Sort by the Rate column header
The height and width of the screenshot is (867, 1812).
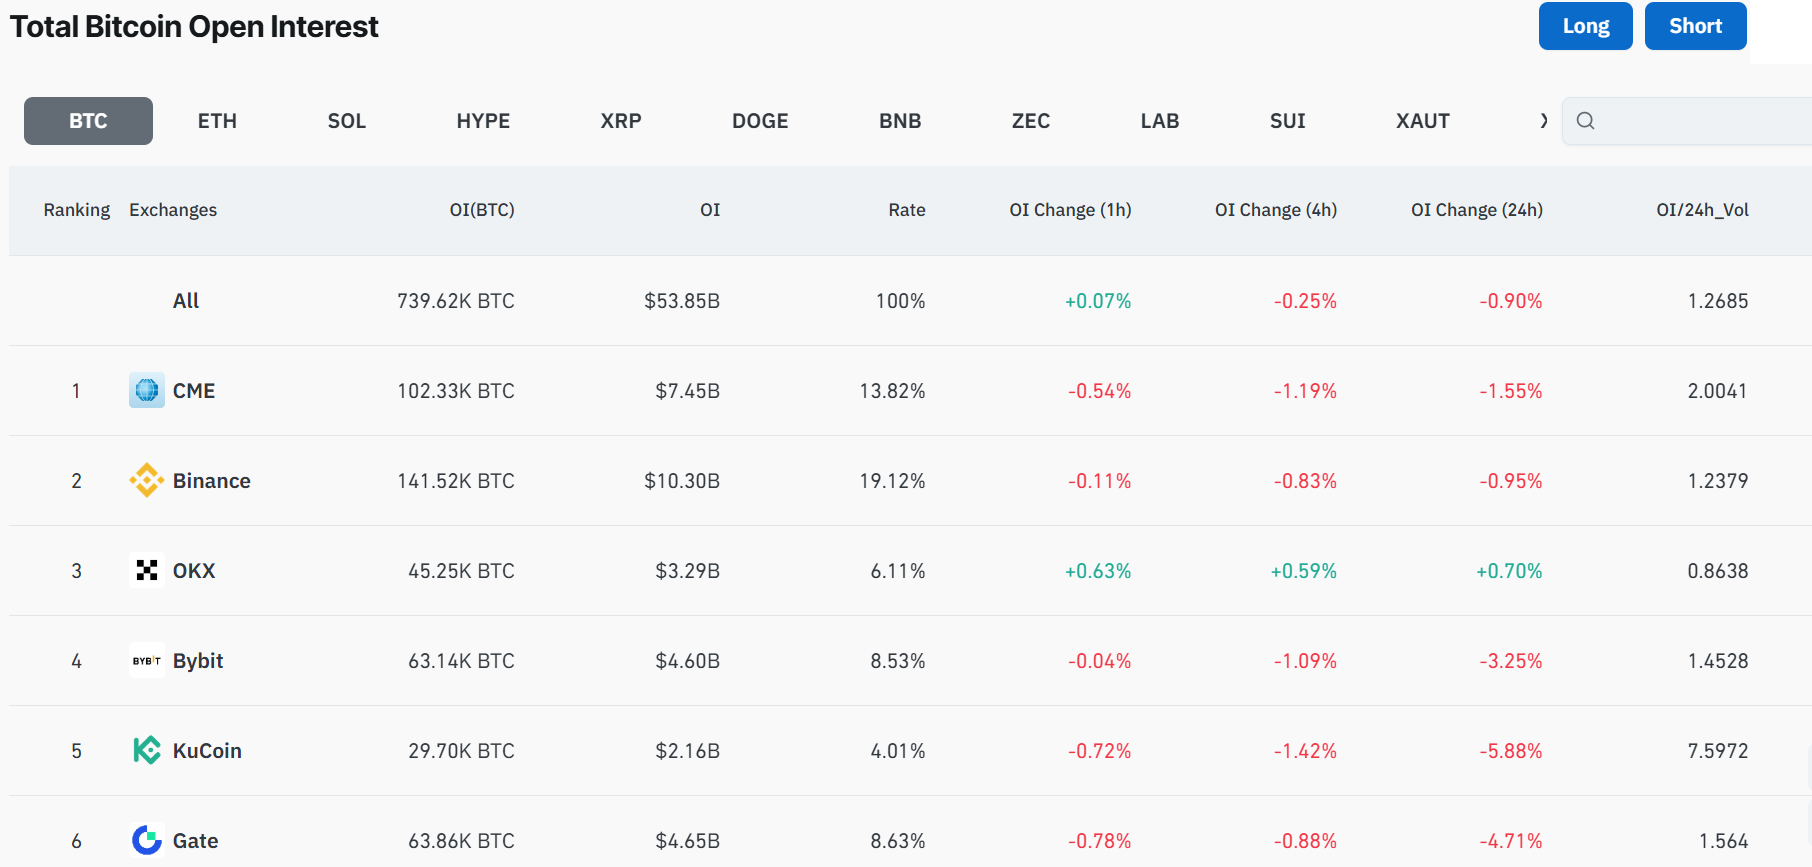point(907,210)
